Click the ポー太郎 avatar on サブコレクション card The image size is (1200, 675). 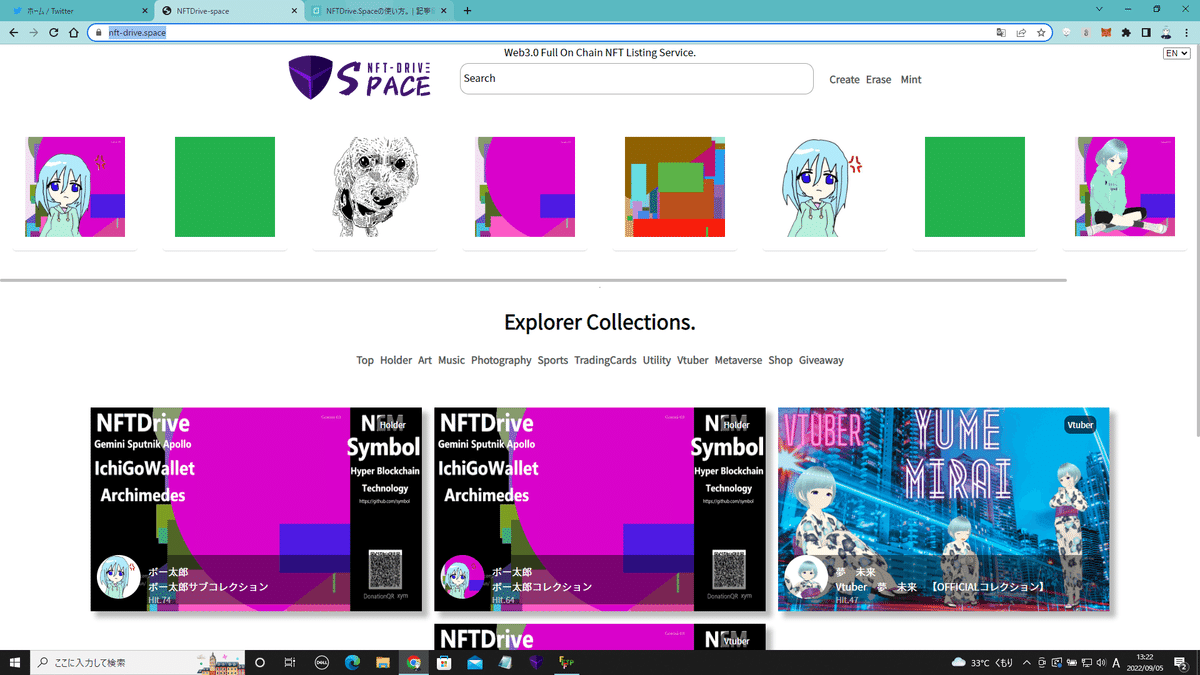coord(118,577)
